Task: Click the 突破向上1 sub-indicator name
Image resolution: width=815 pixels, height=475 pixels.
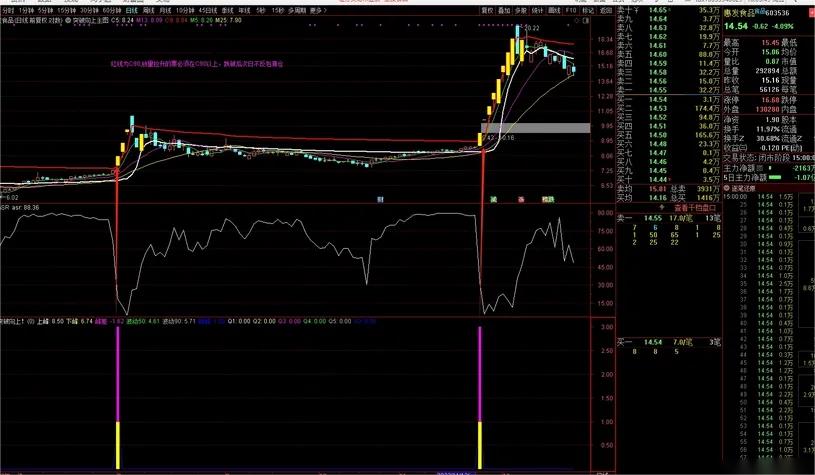Action: pos(13,321)
